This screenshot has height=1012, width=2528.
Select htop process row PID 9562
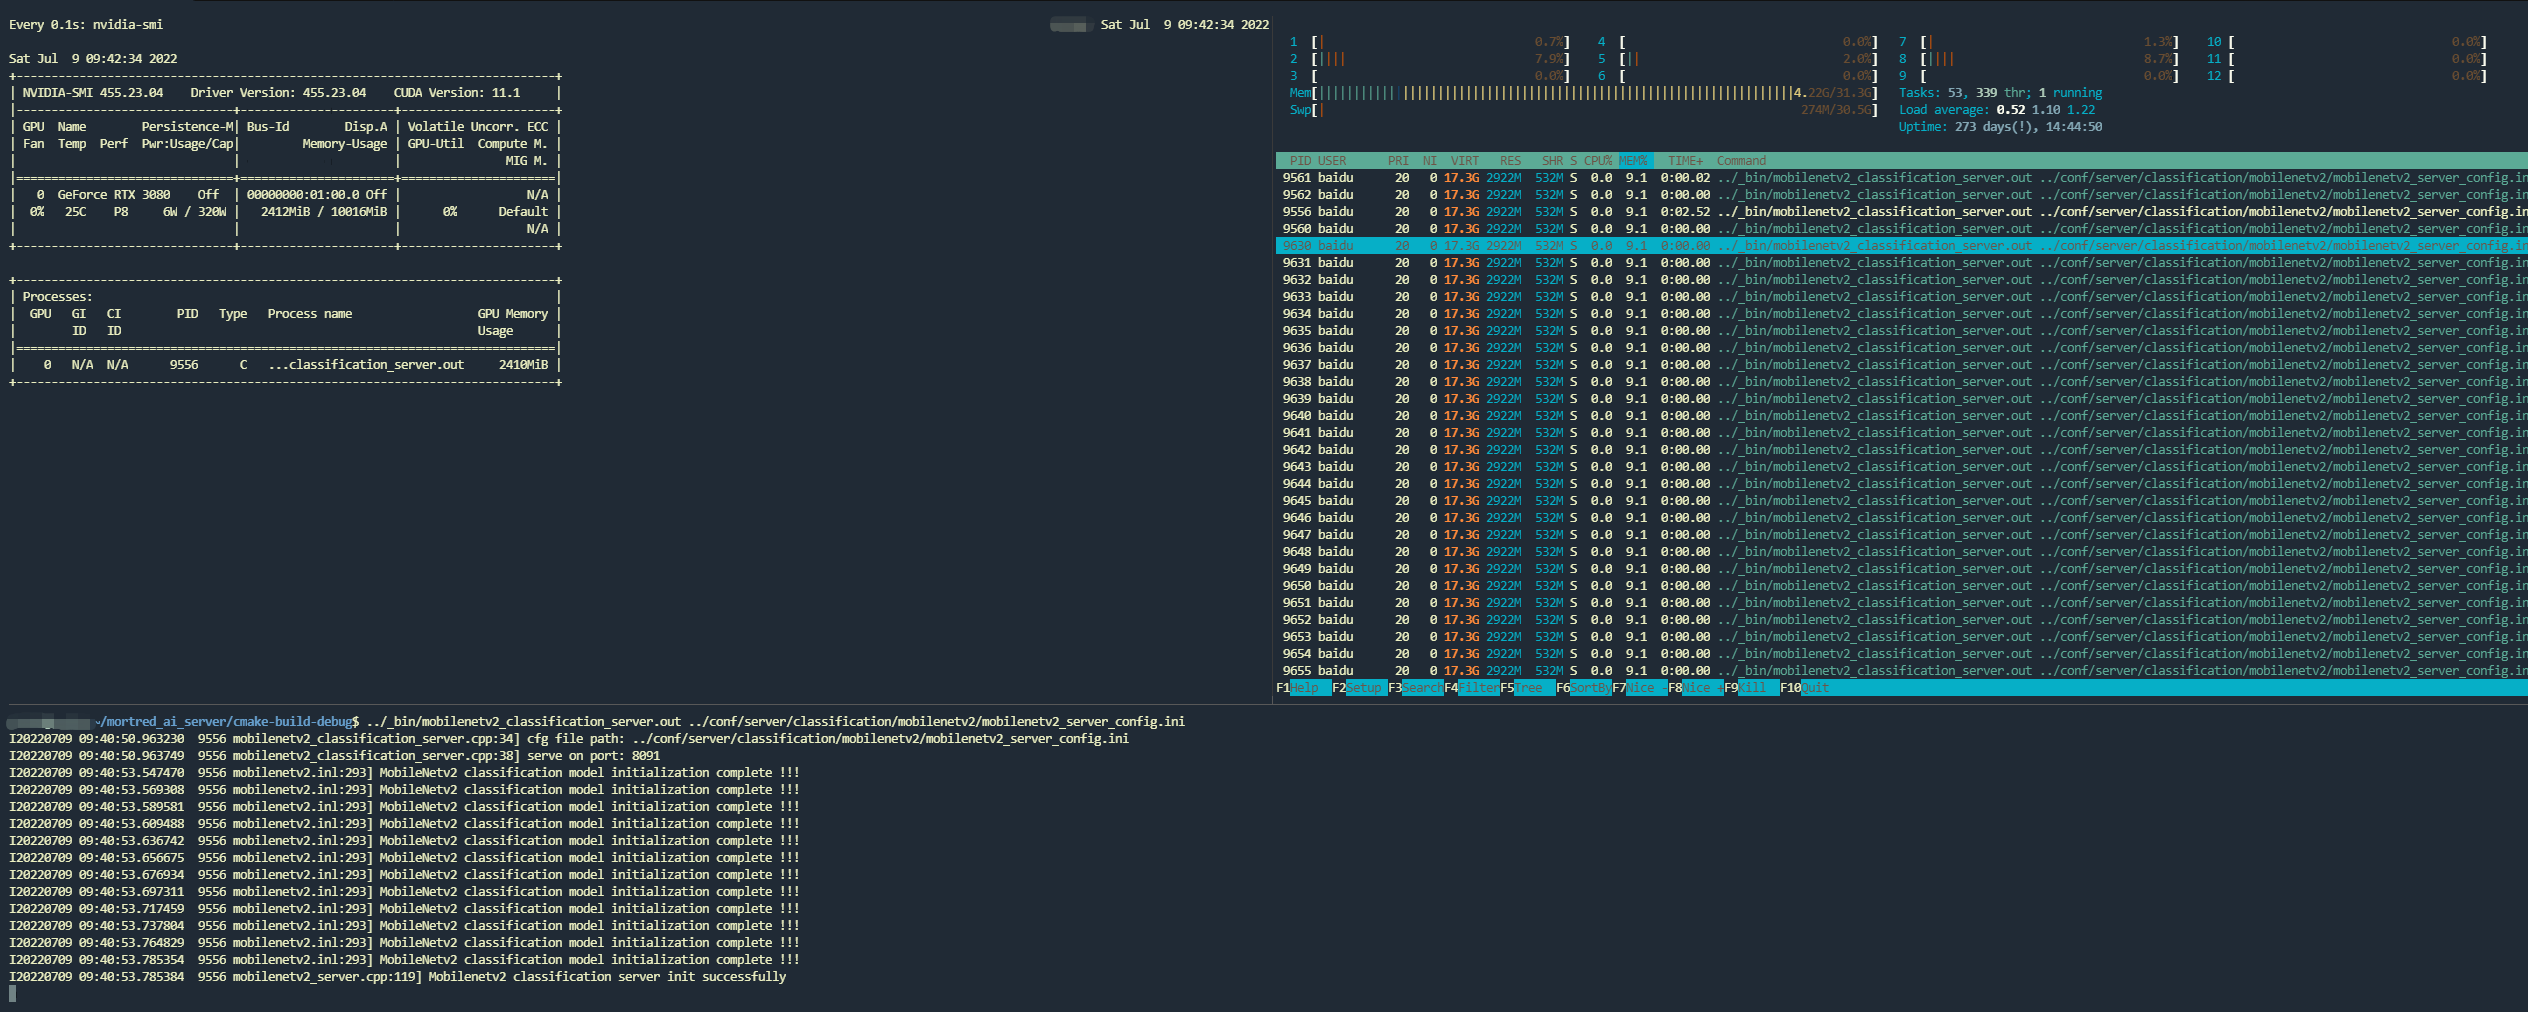coord(1902,195)
